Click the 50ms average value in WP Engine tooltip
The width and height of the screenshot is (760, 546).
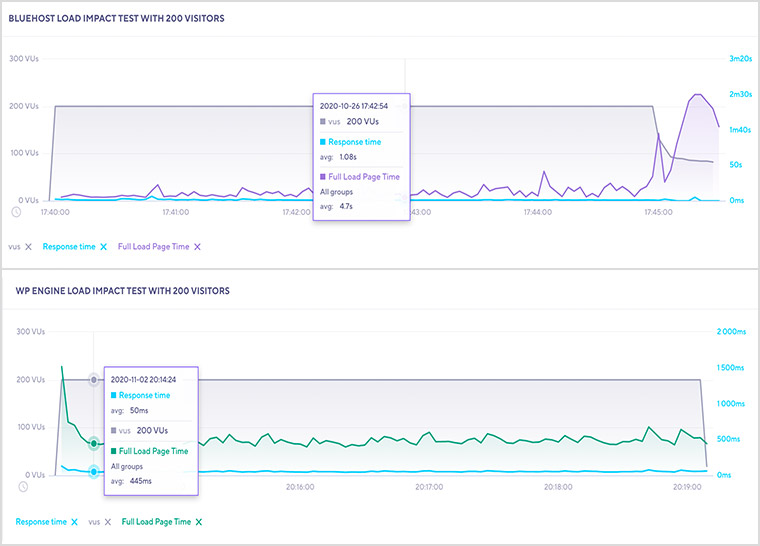pos(139,410)
